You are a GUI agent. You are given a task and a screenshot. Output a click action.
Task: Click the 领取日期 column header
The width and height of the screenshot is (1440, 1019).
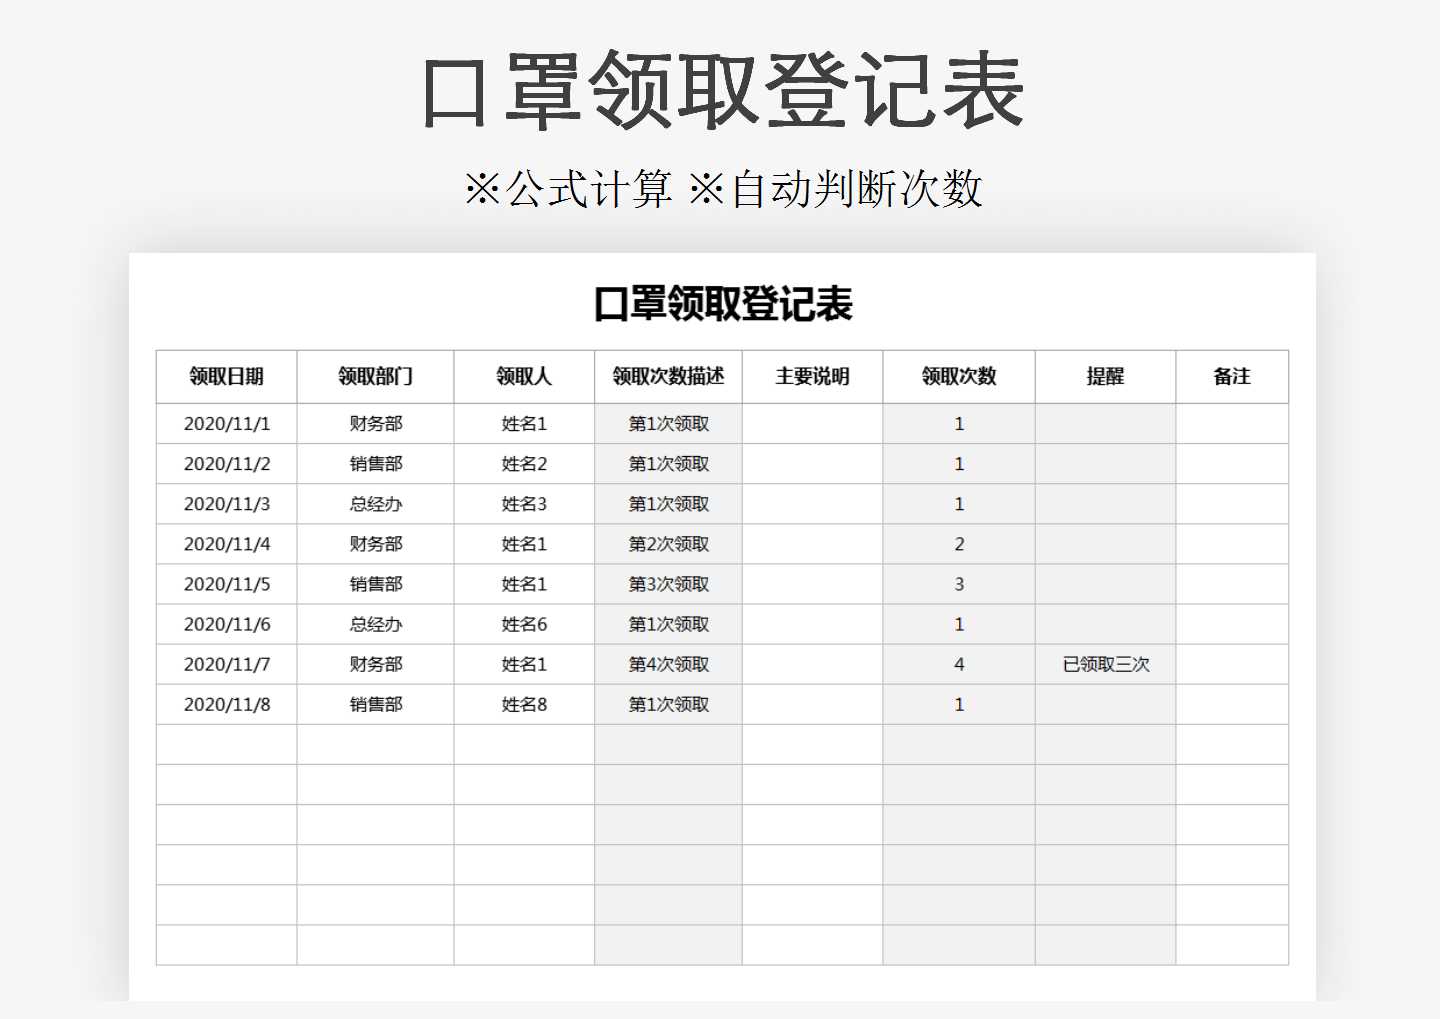[226, 377]
